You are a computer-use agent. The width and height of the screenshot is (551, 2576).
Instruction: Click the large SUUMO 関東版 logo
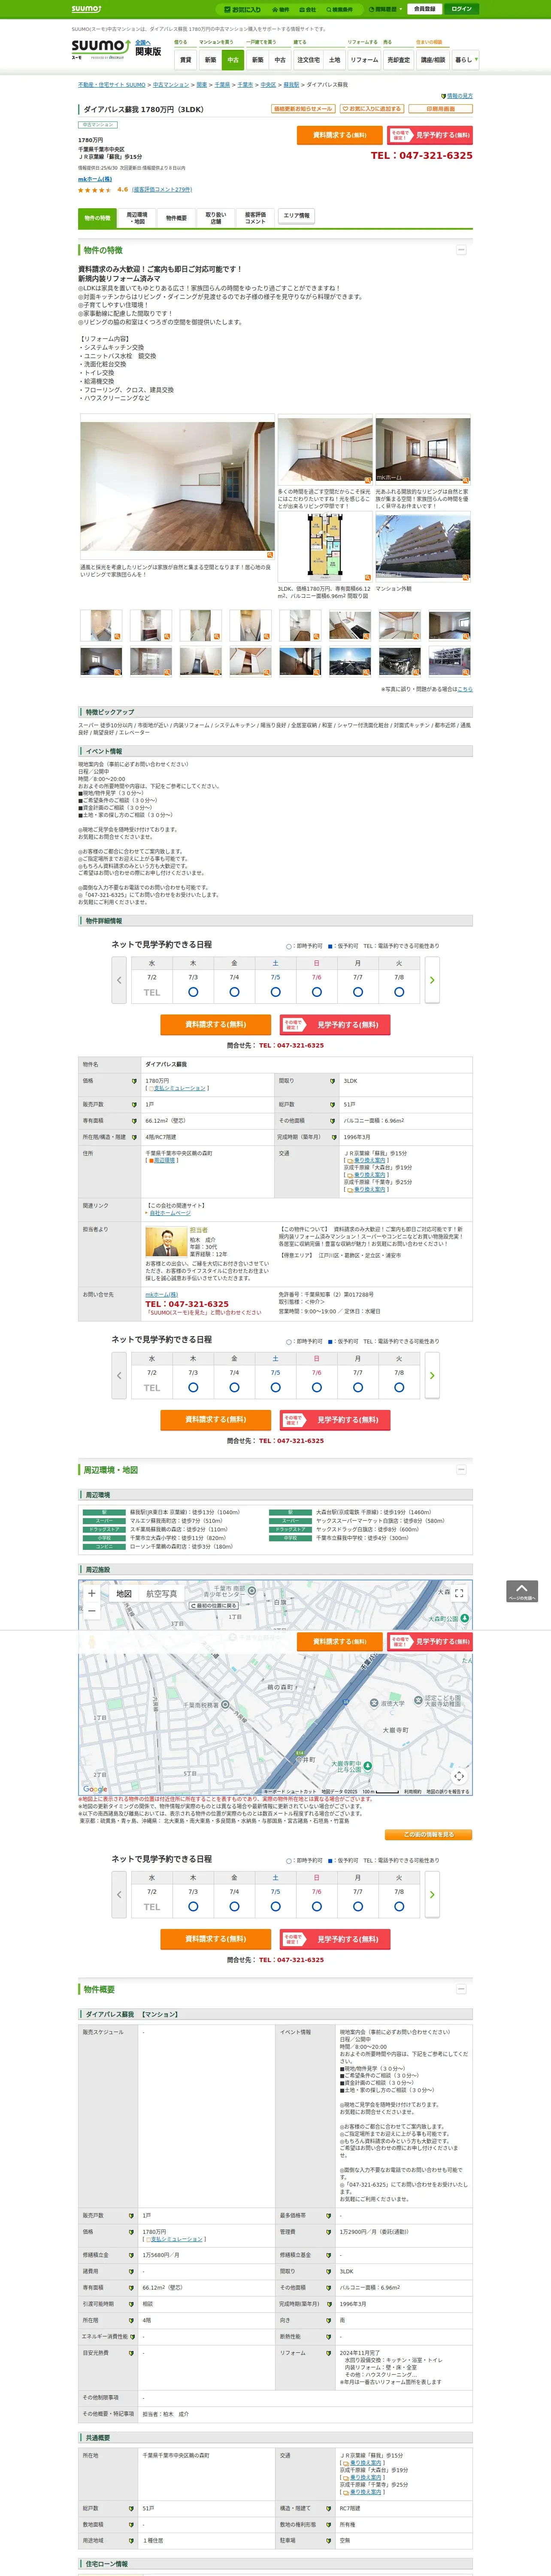coord(116,49)
